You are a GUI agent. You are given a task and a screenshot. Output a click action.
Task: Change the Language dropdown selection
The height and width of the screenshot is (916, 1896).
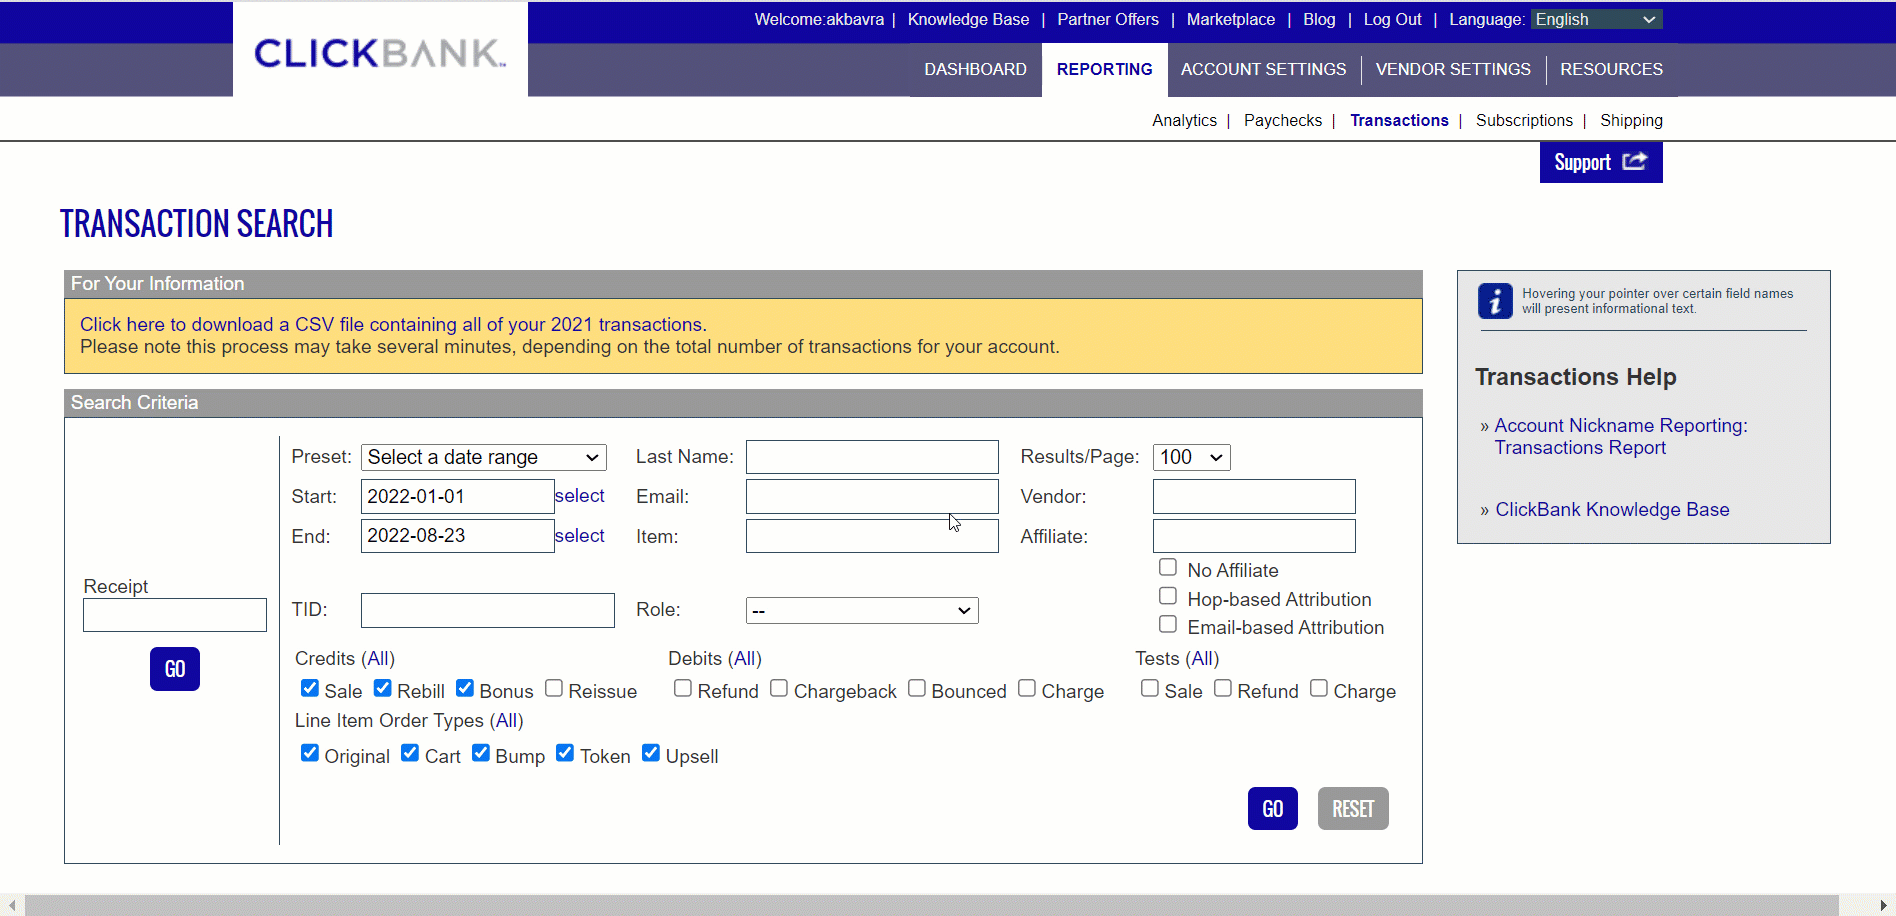[x=1595, y=19]
